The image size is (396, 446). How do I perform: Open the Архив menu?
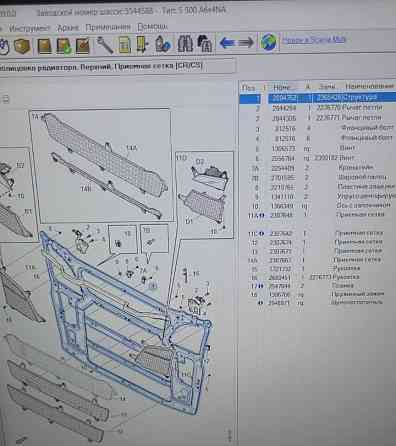pyautogui.click(x=68, y=27)
